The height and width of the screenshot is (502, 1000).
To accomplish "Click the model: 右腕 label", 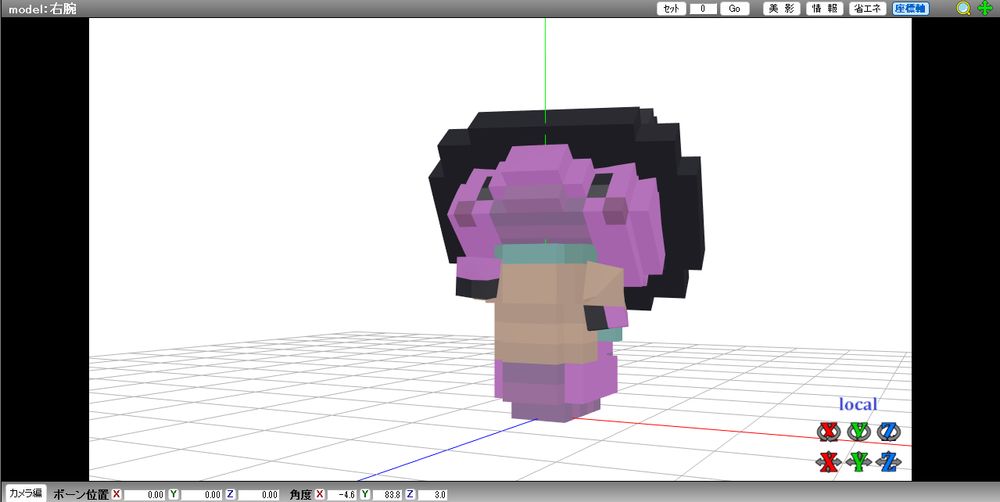I will click(42, 9).
